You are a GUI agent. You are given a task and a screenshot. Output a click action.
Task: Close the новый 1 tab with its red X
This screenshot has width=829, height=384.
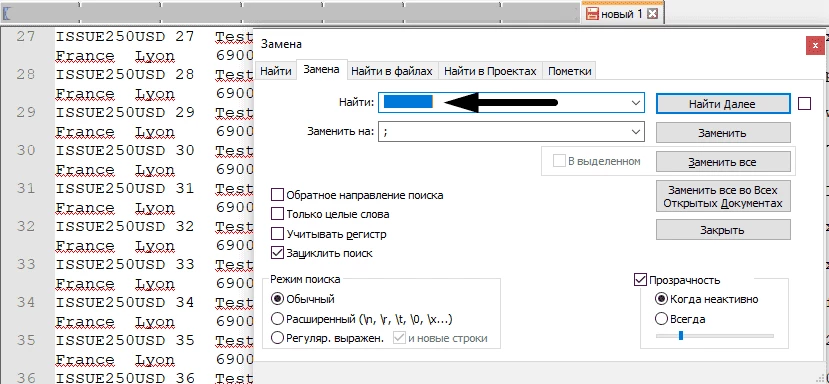pos(653,14)
